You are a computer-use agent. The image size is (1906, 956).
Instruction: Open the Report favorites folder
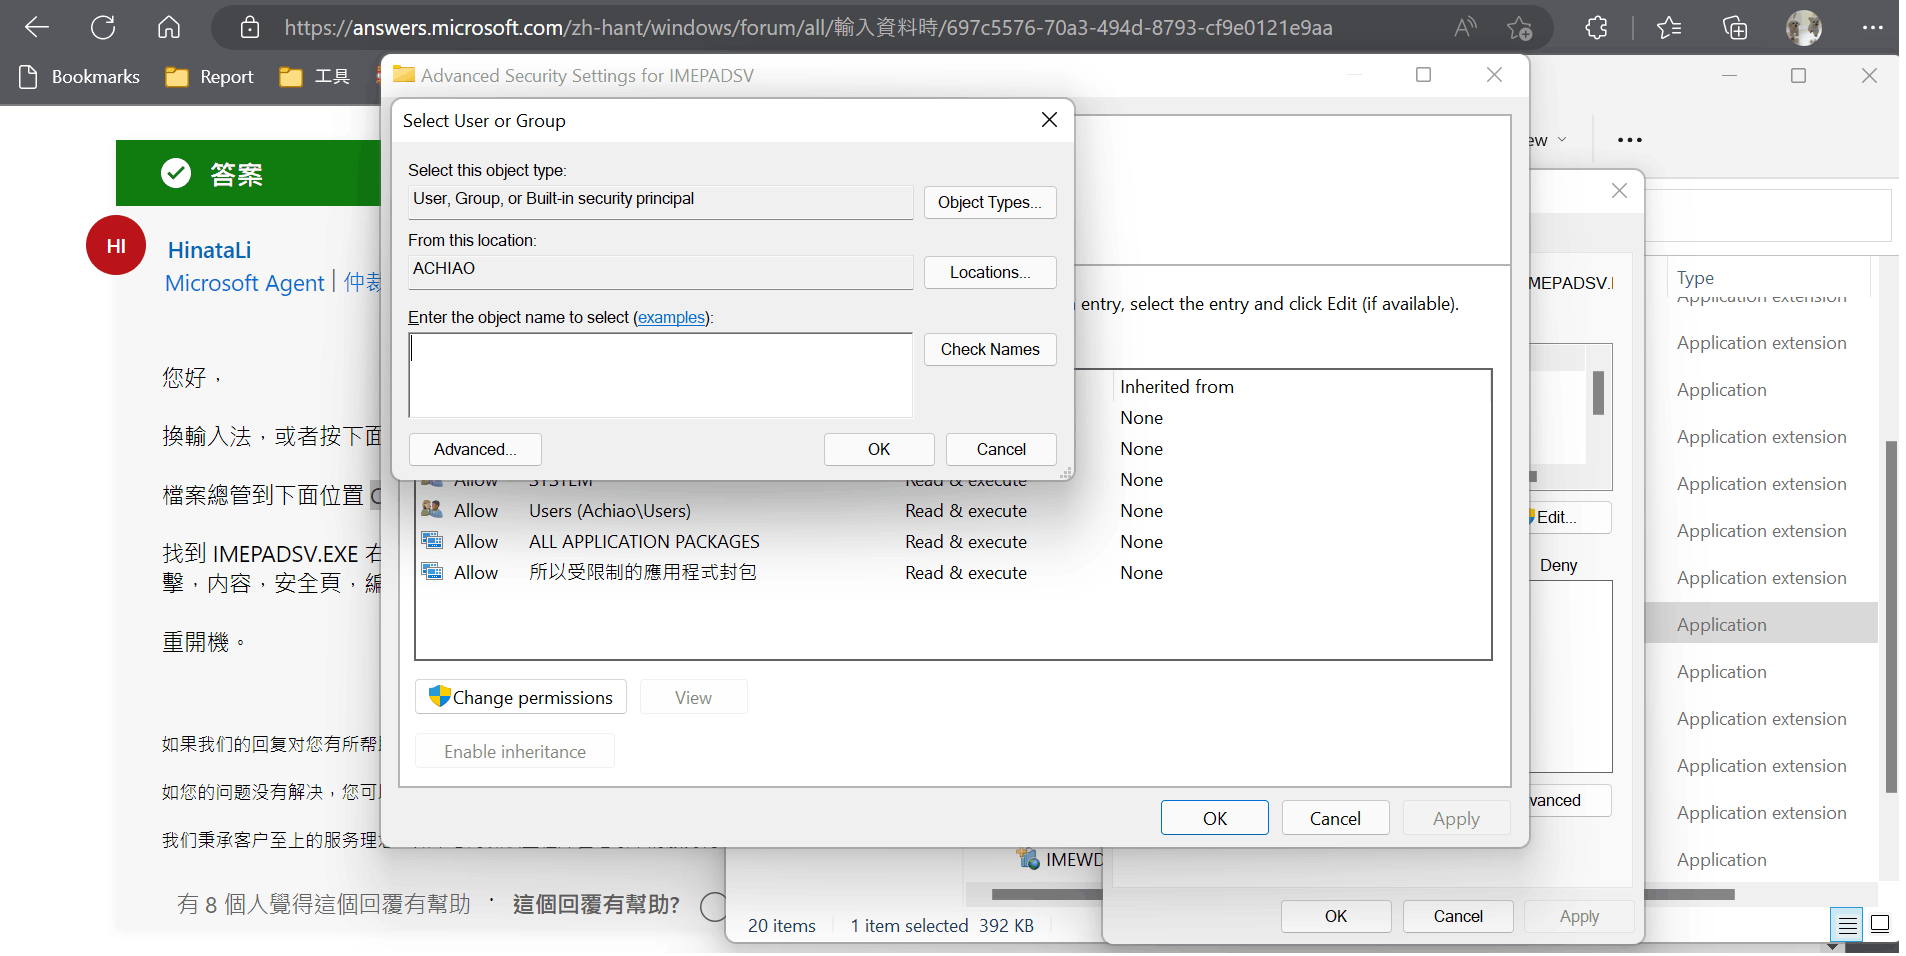pyautogui.click(x=210, y=77)
